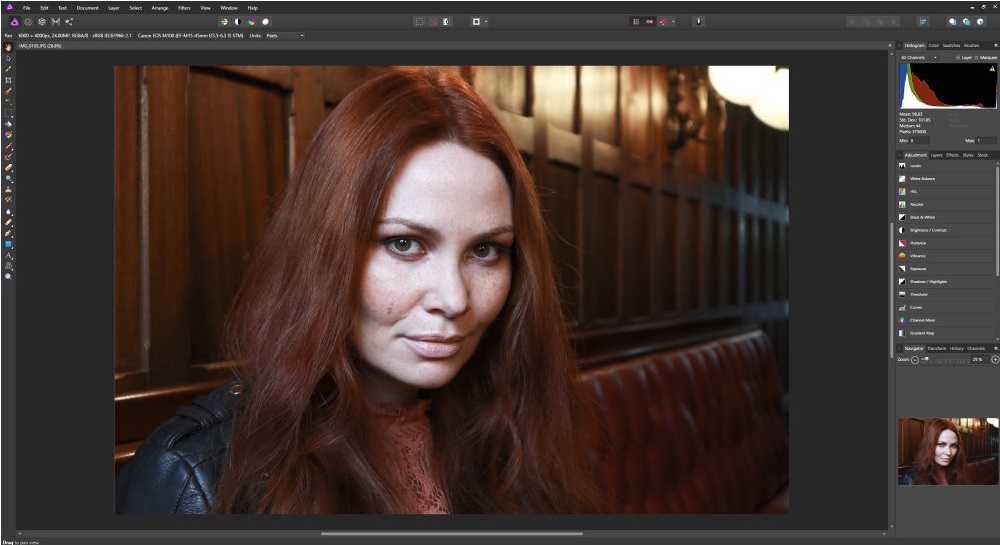Select the Text tool (A icon)
Image resolution: width=1000 pixels, height=545 pixels.
(x=8, y=255)
